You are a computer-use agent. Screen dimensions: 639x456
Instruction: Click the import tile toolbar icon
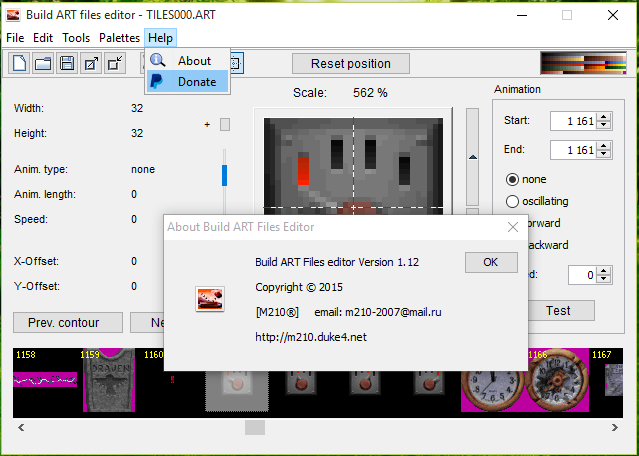coord(115,64)
